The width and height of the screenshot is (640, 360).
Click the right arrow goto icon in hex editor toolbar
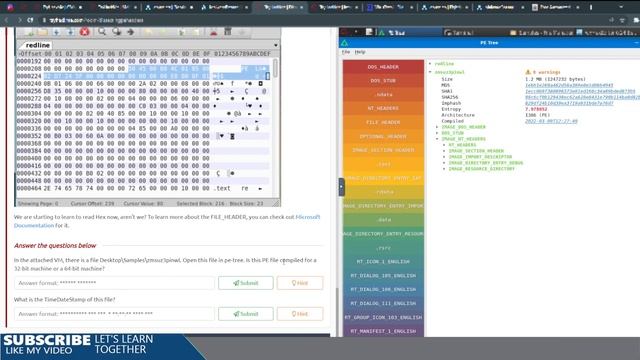(131, 32)
